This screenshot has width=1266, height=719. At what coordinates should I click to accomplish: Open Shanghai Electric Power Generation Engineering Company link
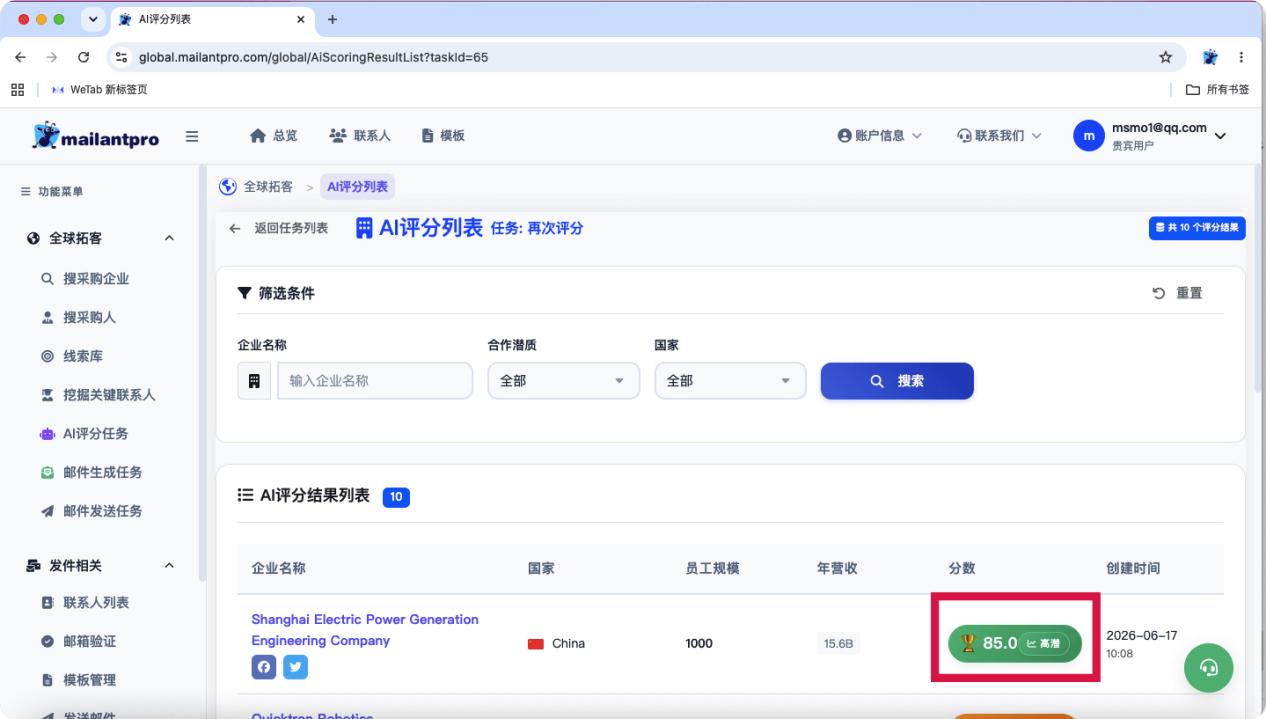click(x=365, y=630)
